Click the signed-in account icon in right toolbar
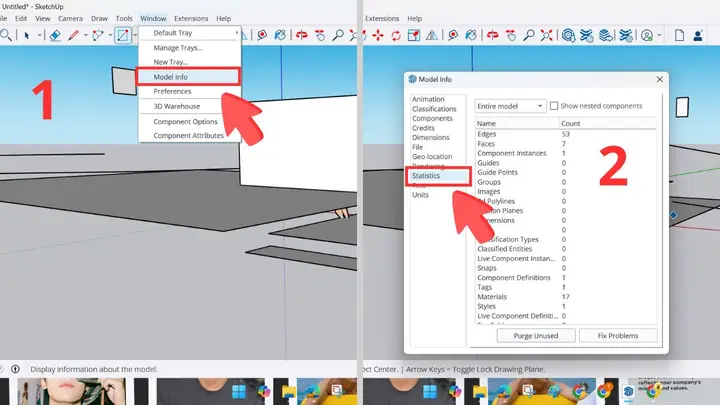This screenshot has width=720, height=405. 647,35
